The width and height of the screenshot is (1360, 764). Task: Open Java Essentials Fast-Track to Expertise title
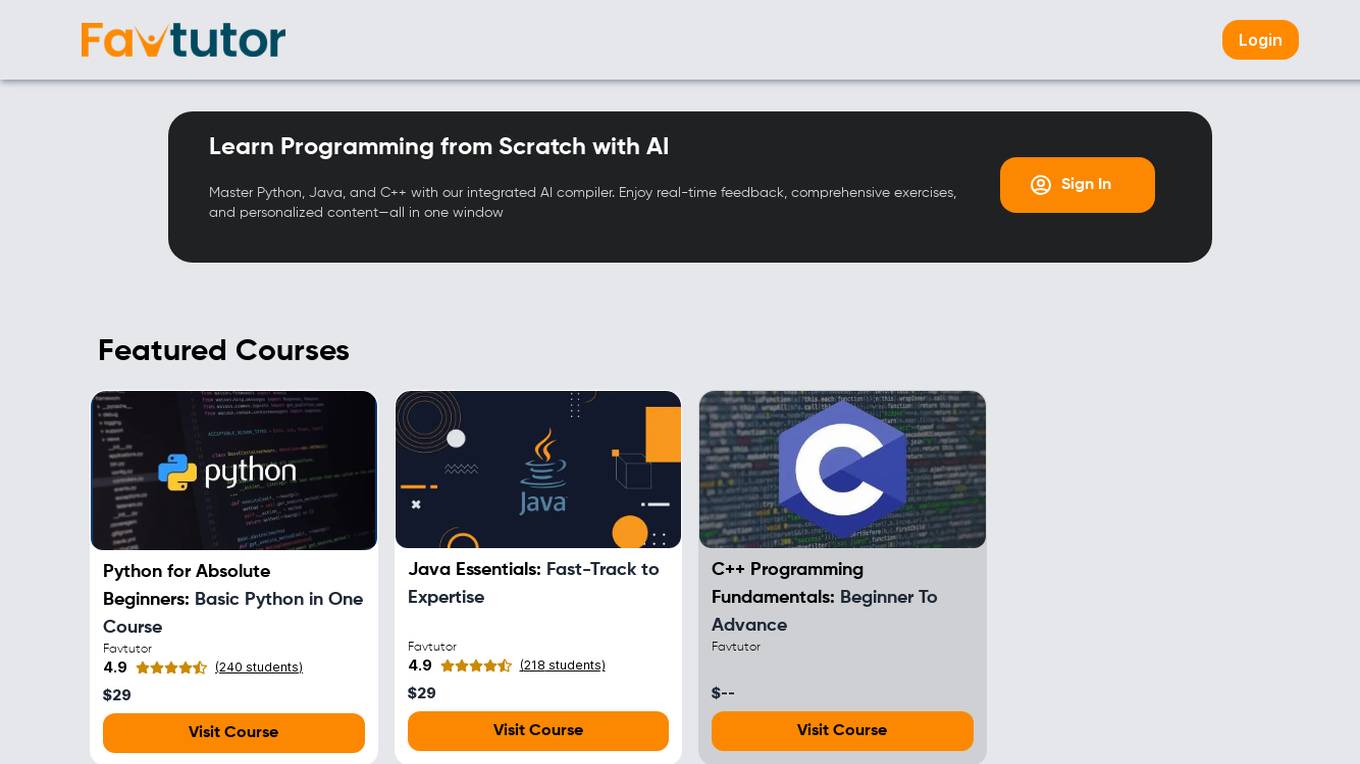534,583
